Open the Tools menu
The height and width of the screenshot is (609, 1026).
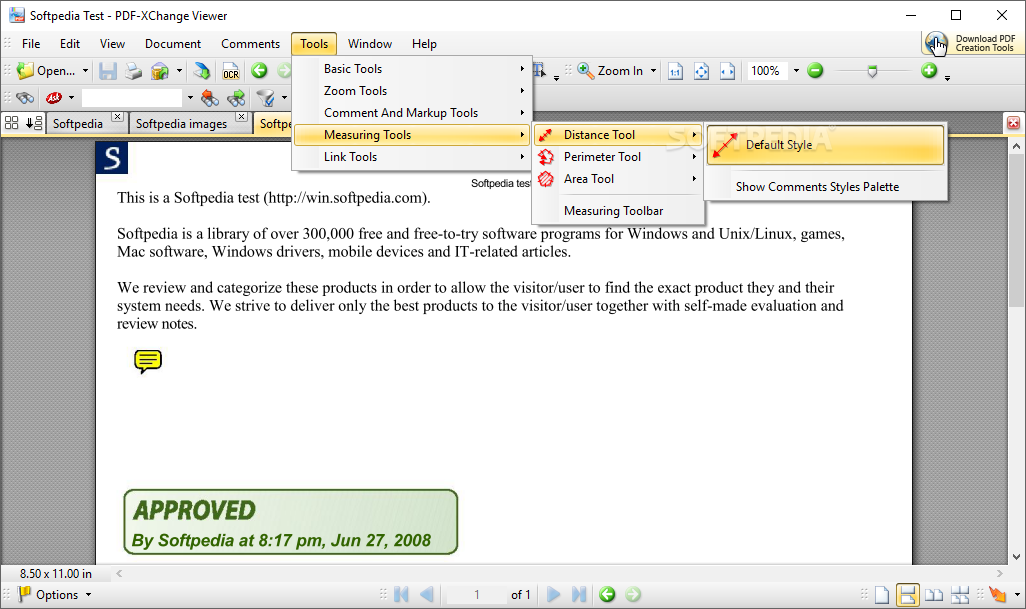tap(314, 44)
